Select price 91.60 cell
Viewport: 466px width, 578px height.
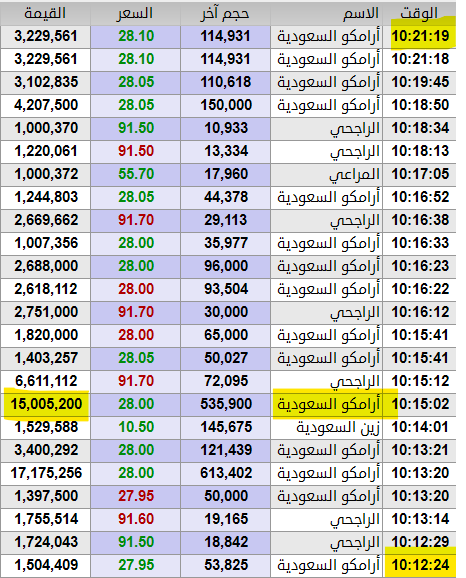coord(135,519)
